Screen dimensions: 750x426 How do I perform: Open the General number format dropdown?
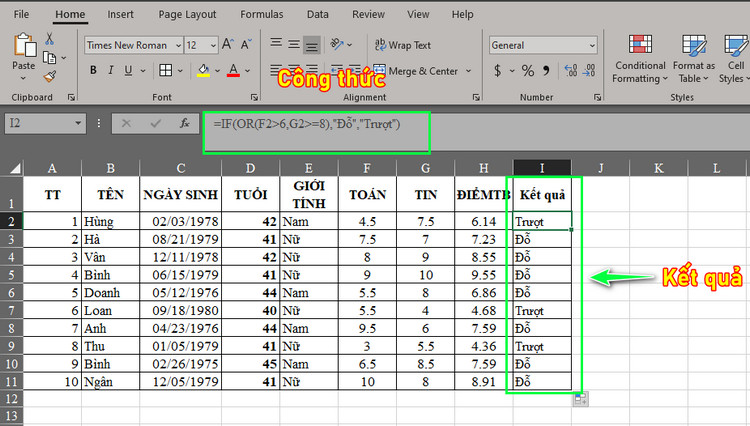coord(592,45)
